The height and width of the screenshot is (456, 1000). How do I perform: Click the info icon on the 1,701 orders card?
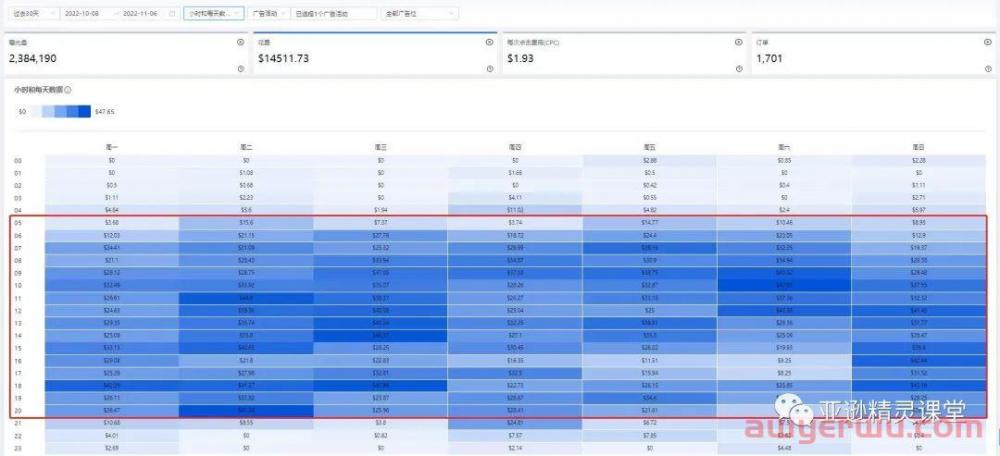click(x=987, y=69)
